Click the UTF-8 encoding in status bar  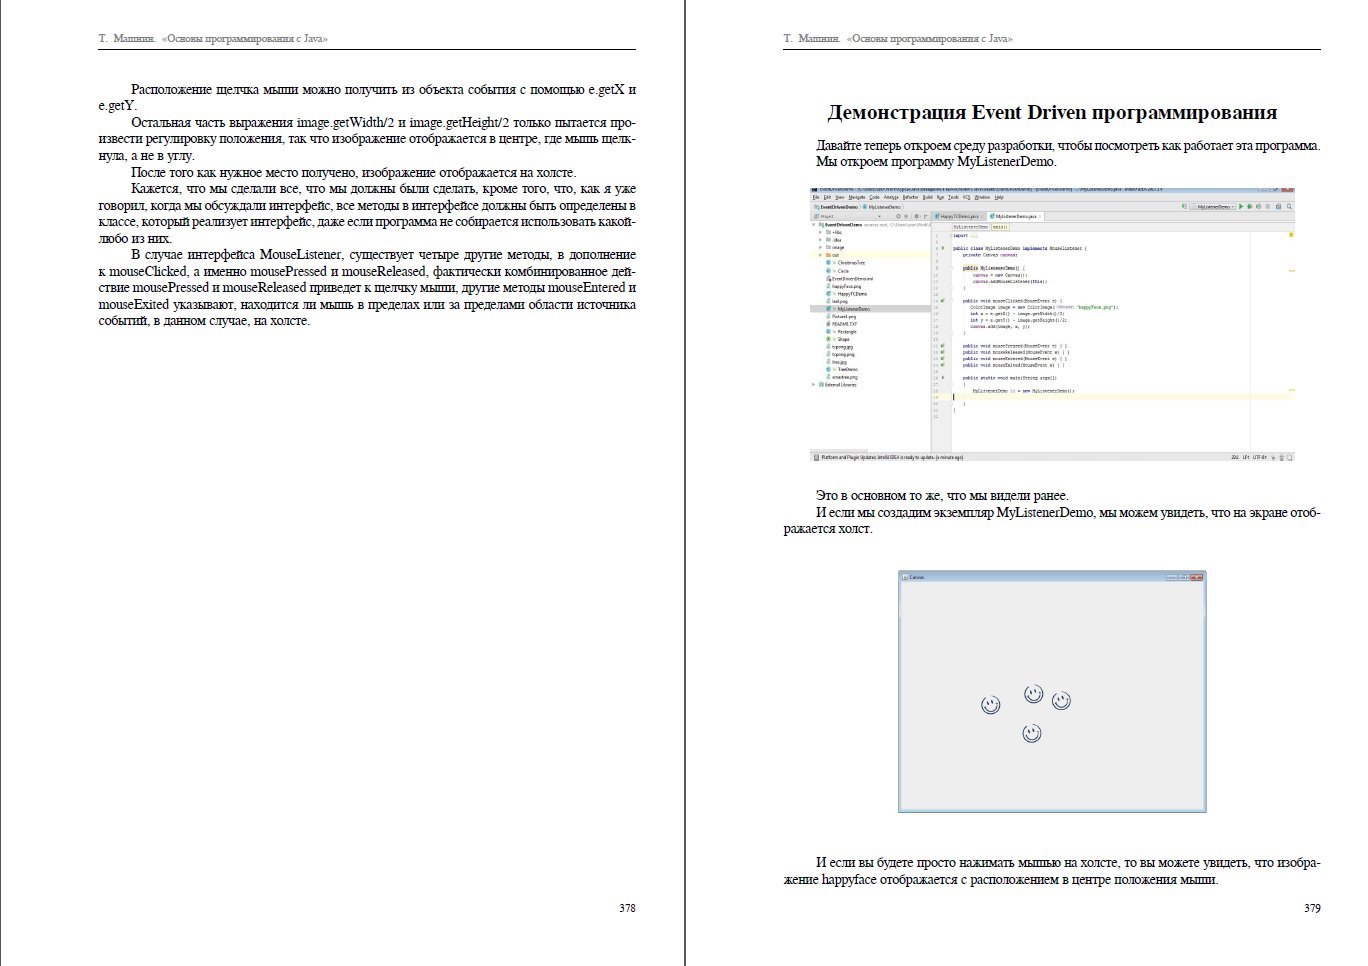[1260, 458]
